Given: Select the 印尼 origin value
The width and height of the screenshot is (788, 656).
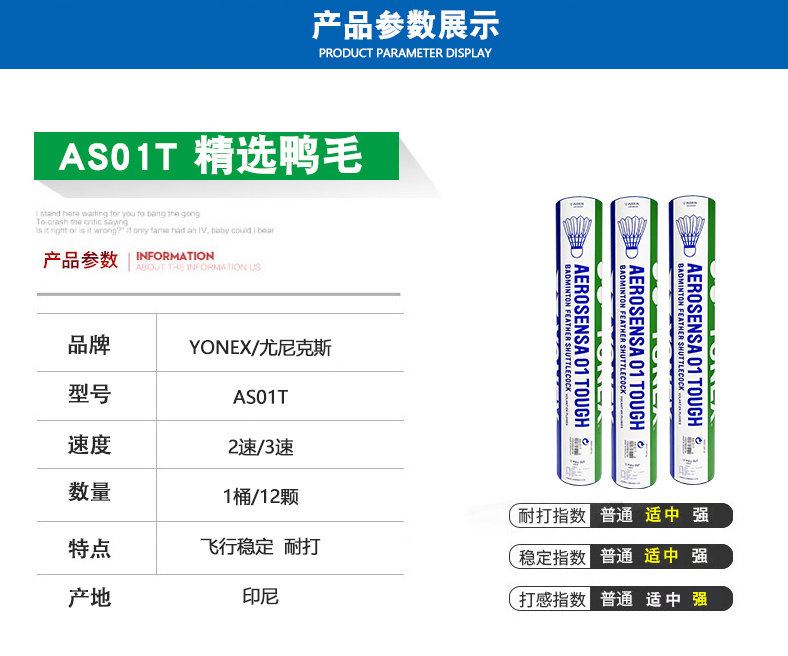Looking at the screenshot, I should (x=260, y=596).
